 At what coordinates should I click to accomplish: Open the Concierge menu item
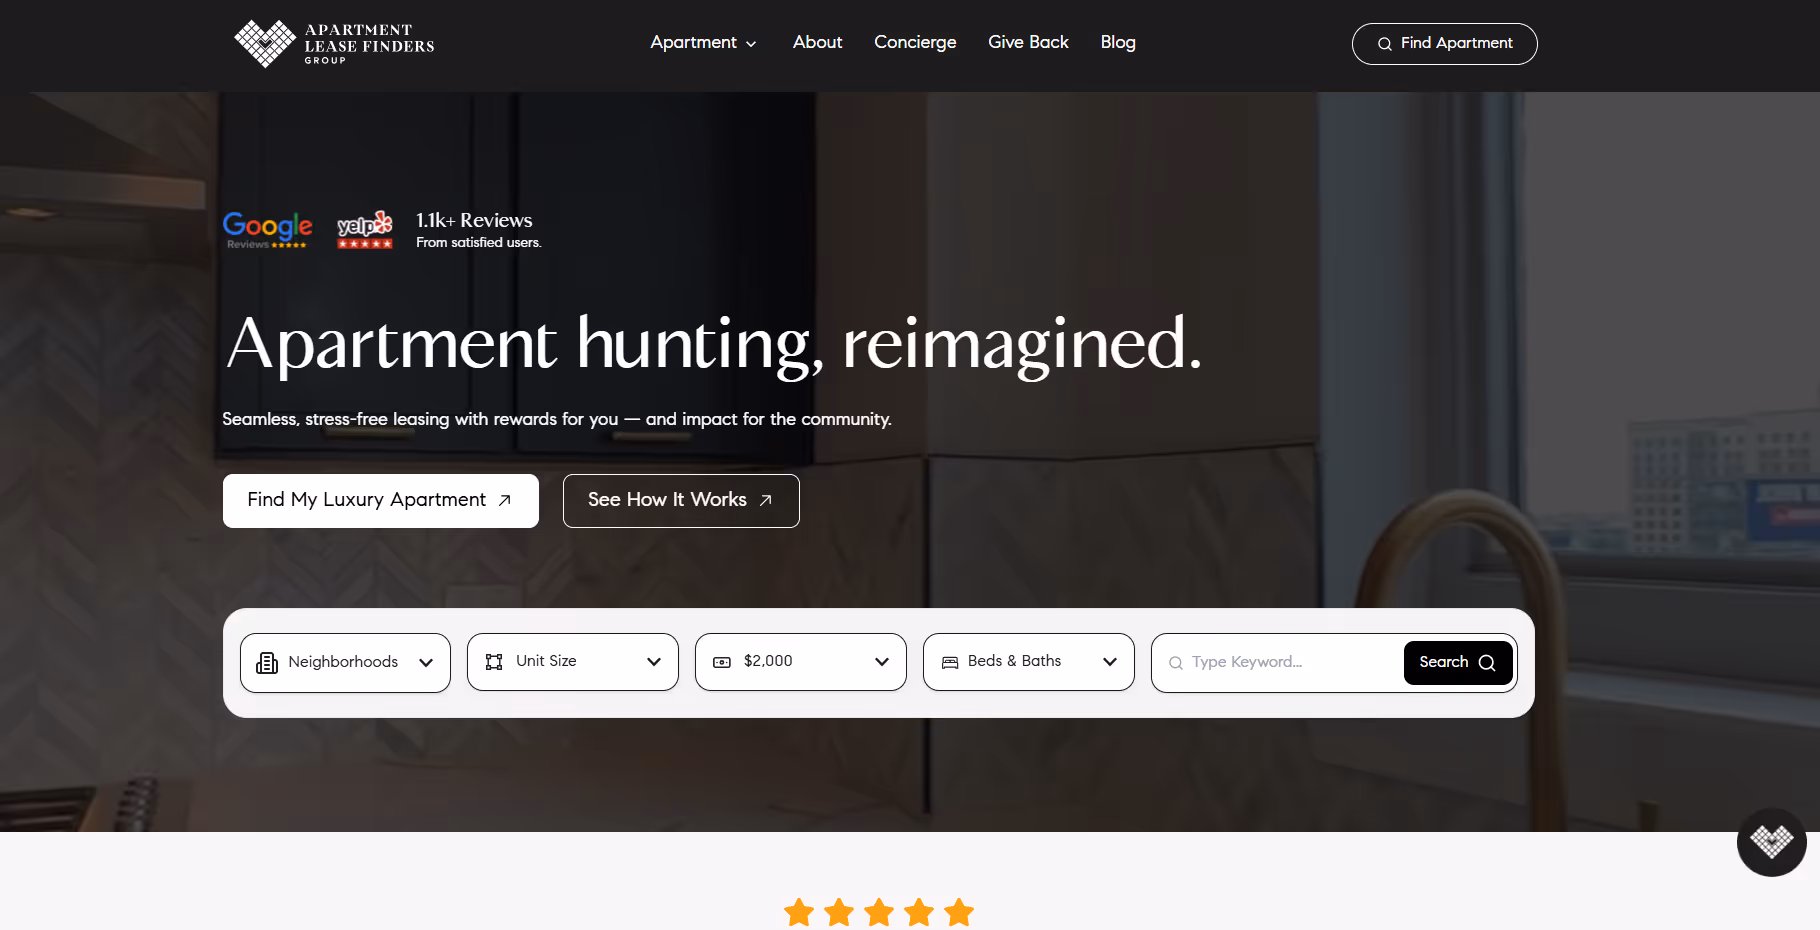tap(915, 43)
